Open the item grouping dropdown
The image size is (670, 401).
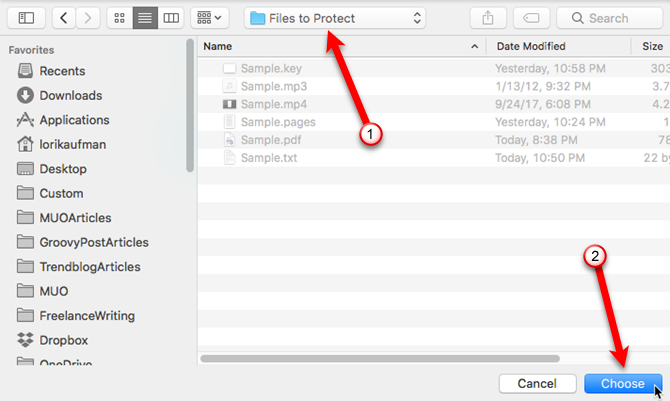point(210,18)
